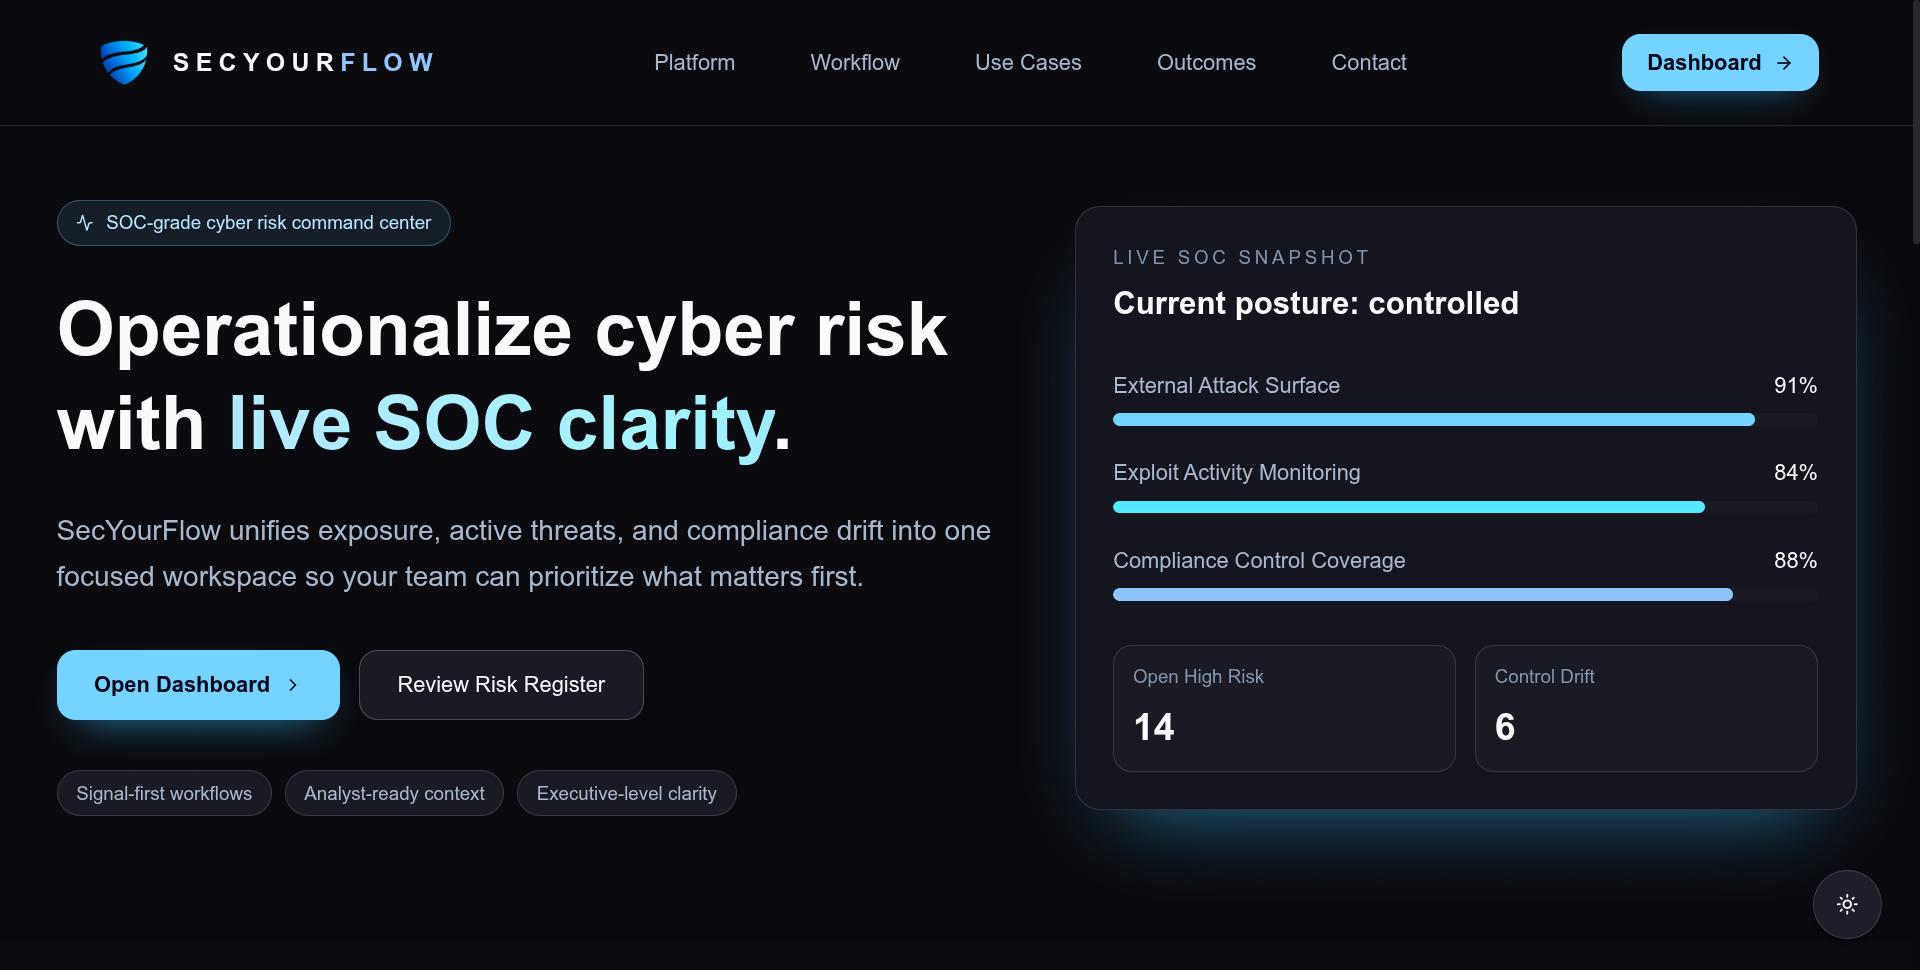The height and width of the screenshot is (970, 1920).
Task: Open the Contact menu item
Action: click(1368, 62)
